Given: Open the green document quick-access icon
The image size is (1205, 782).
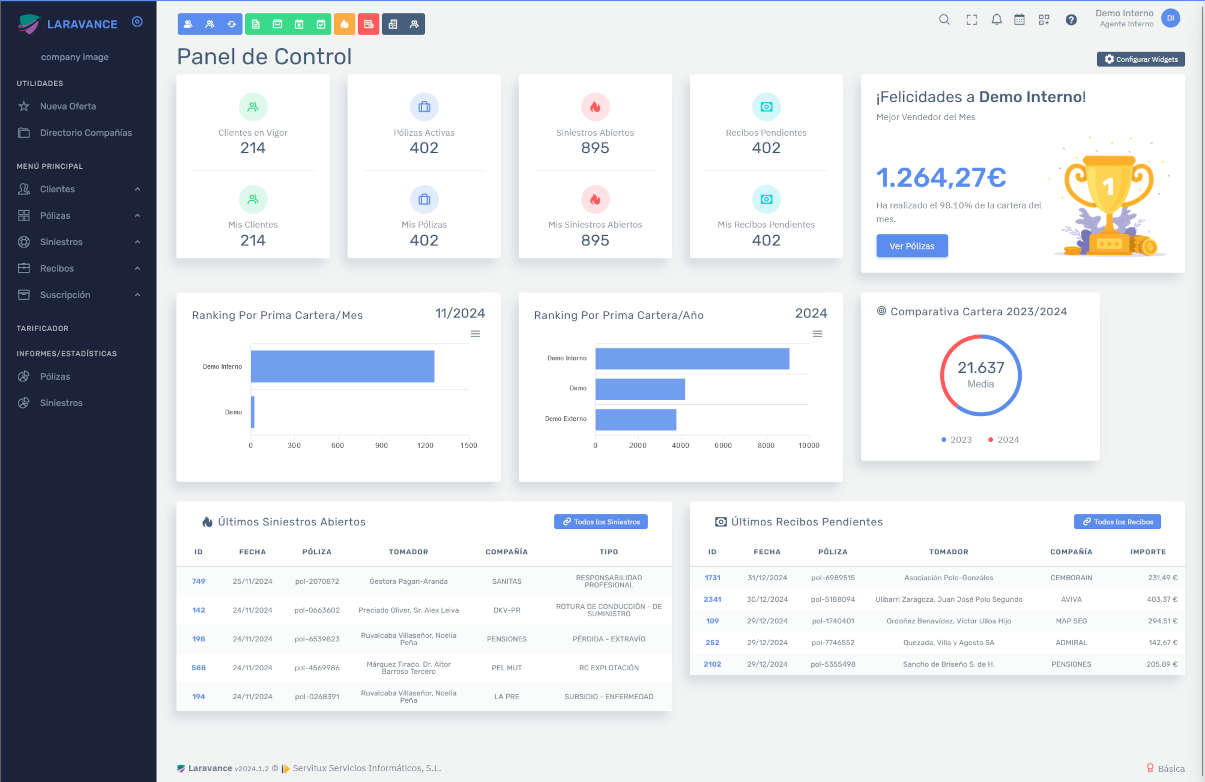Looking at the screenshot, I should point(257,23).
